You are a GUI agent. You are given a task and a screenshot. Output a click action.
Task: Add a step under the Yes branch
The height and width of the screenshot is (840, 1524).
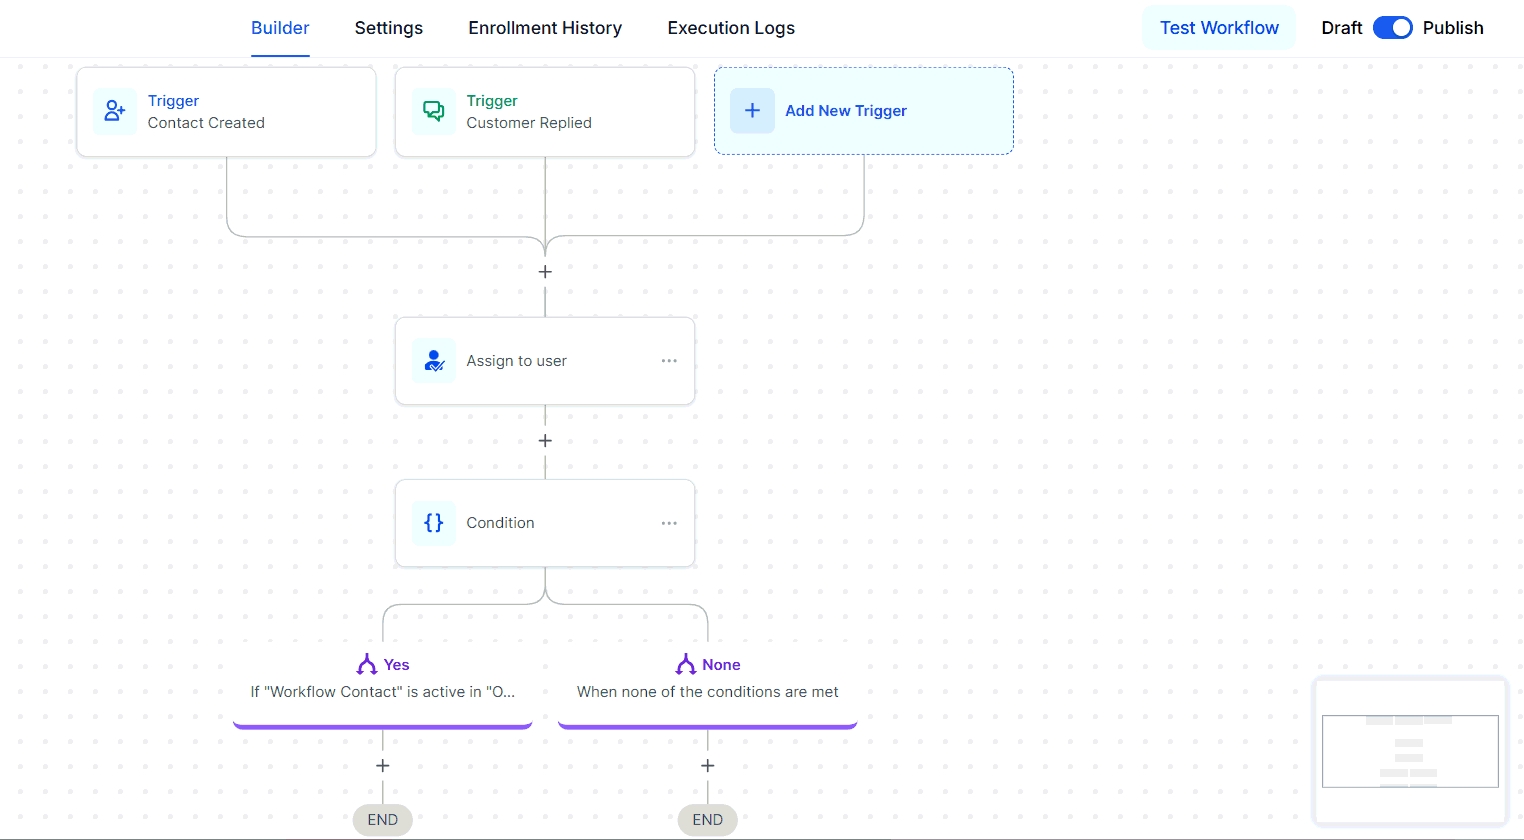click(383, 766)
